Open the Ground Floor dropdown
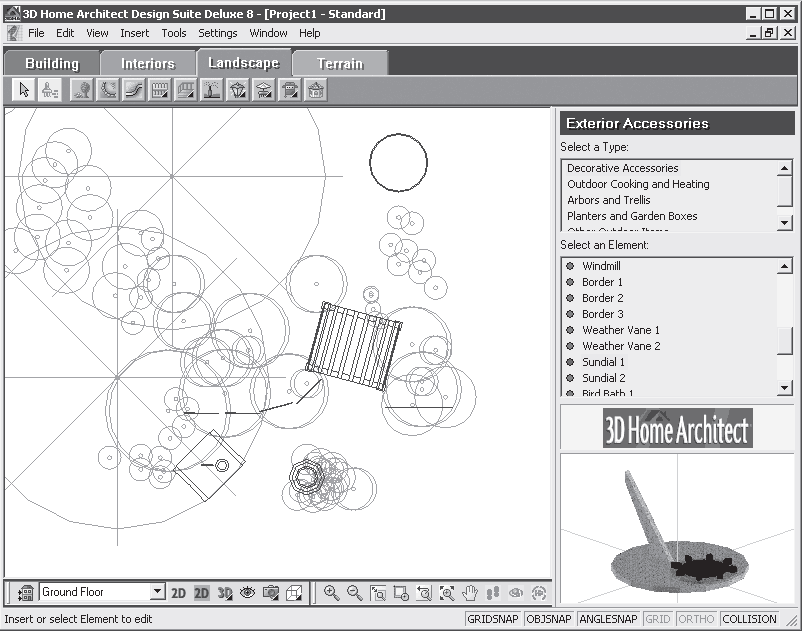Image resolution: width=802 pixels, height=632 pixels. (156, 593)
